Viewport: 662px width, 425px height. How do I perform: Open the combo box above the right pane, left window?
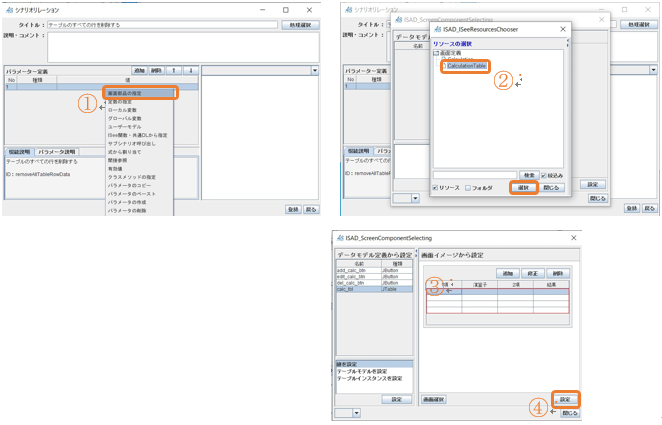(x=315, y=71)
